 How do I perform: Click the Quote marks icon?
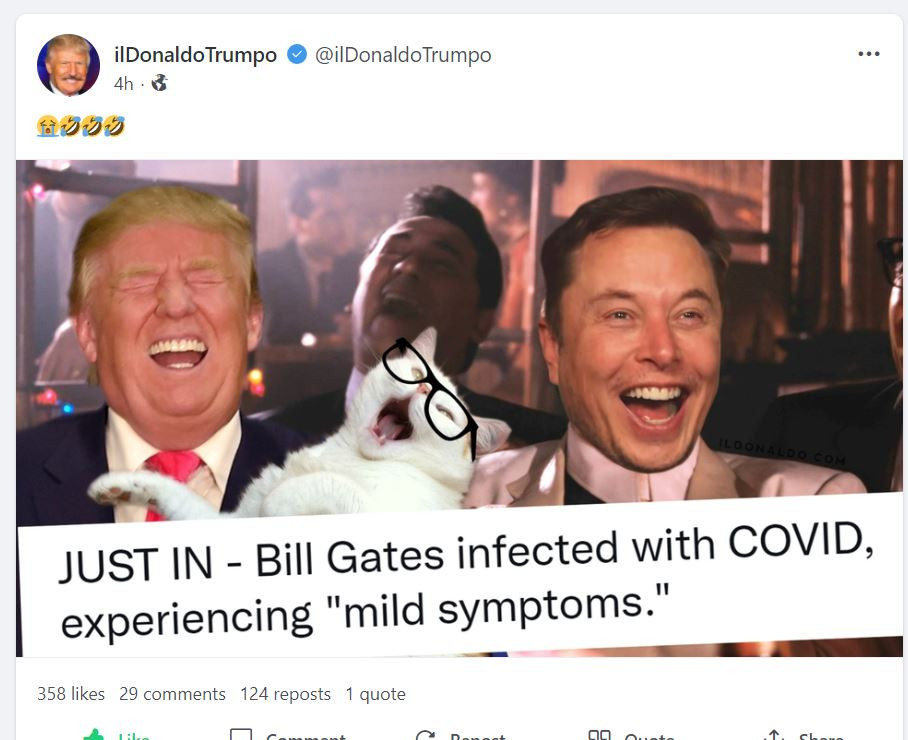(x=599, y=735)
